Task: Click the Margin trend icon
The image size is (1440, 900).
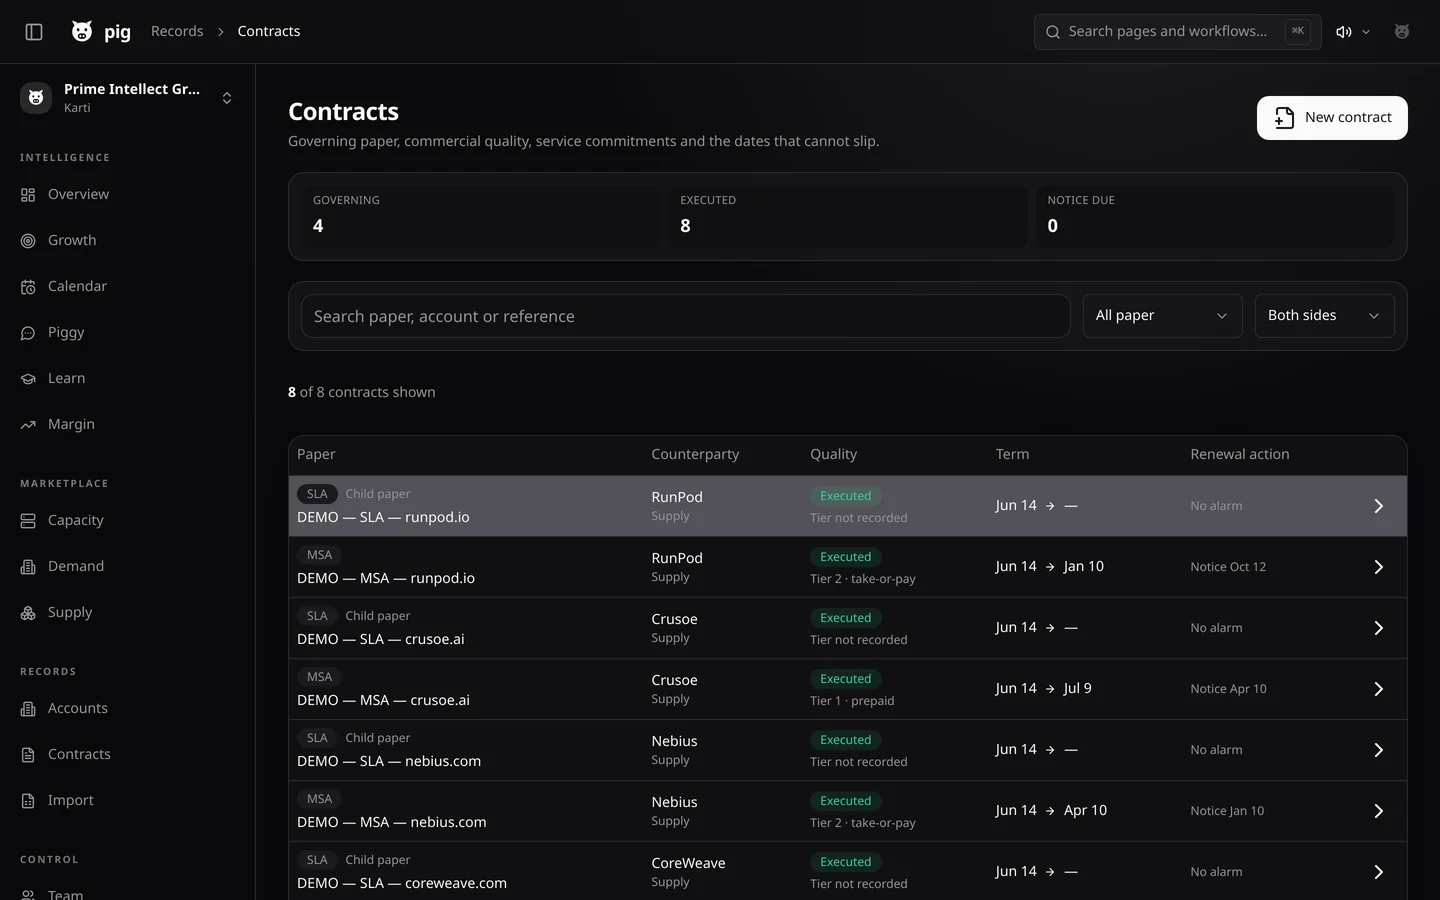Action: 28,425
